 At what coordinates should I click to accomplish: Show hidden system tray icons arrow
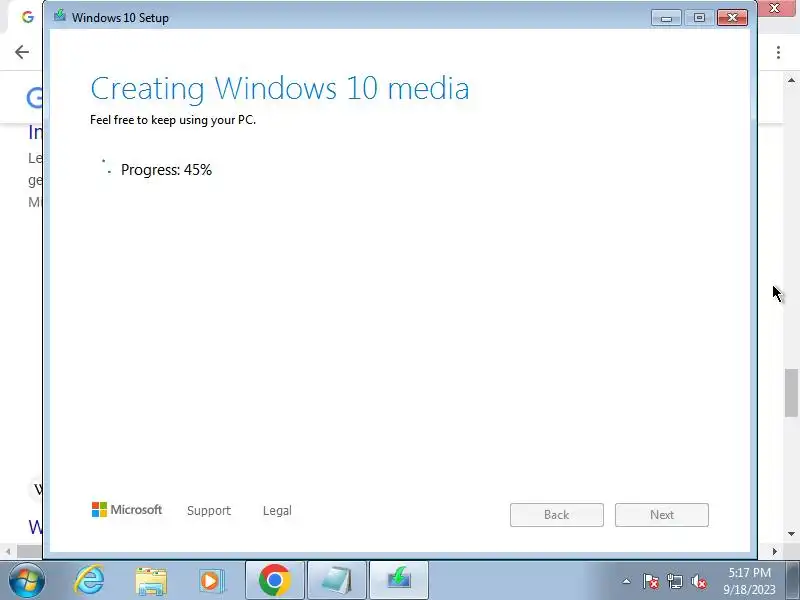(x=627, y=581)
